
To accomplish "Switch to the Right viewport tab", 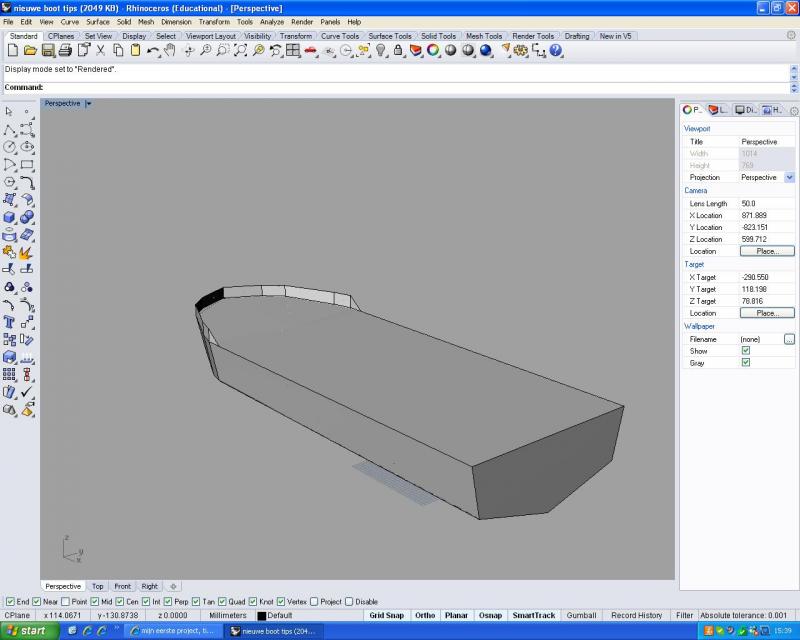I will tap(149, 586).
